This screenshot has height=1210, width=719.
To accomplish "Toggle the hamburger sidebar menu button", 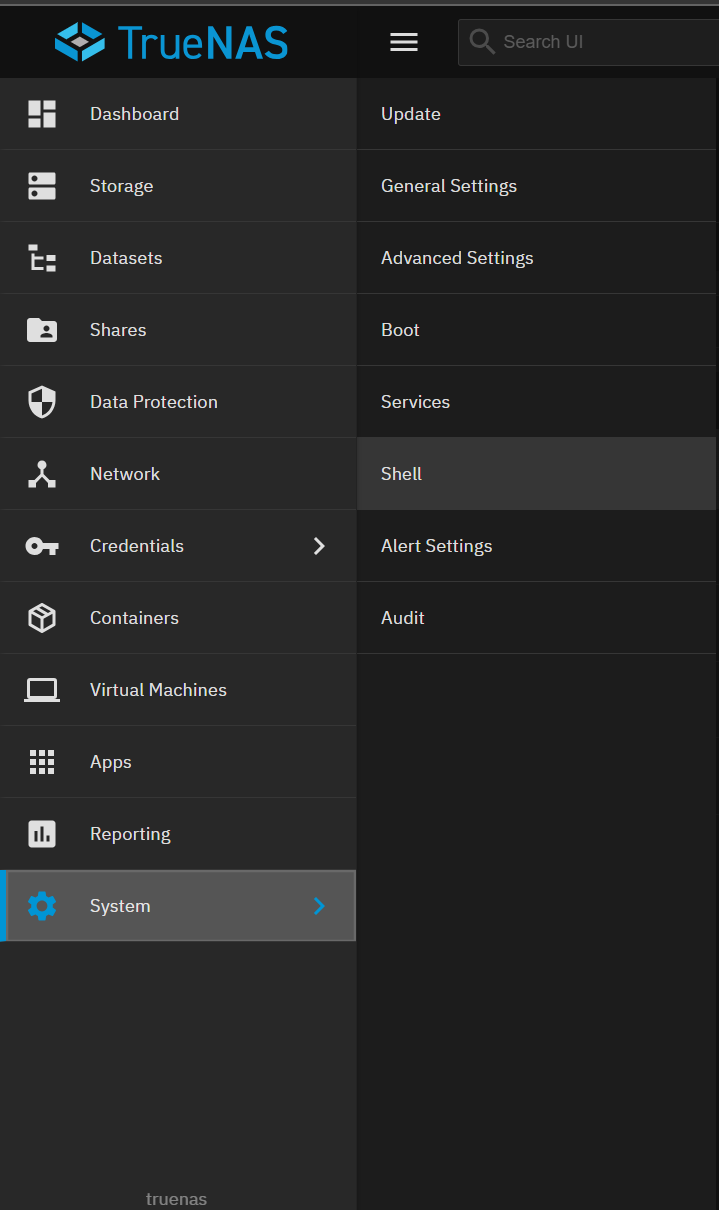I will click(x=404, y=42).
